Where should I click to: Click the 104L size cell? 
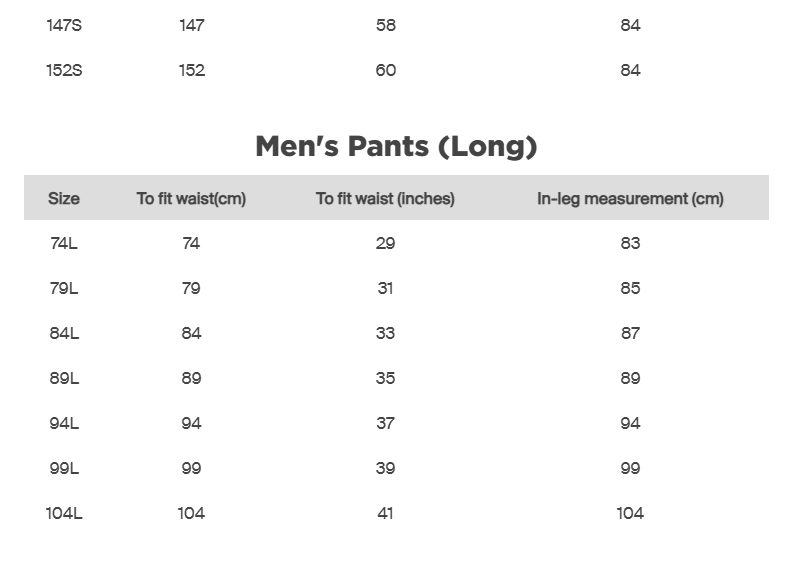pos(64,513)
